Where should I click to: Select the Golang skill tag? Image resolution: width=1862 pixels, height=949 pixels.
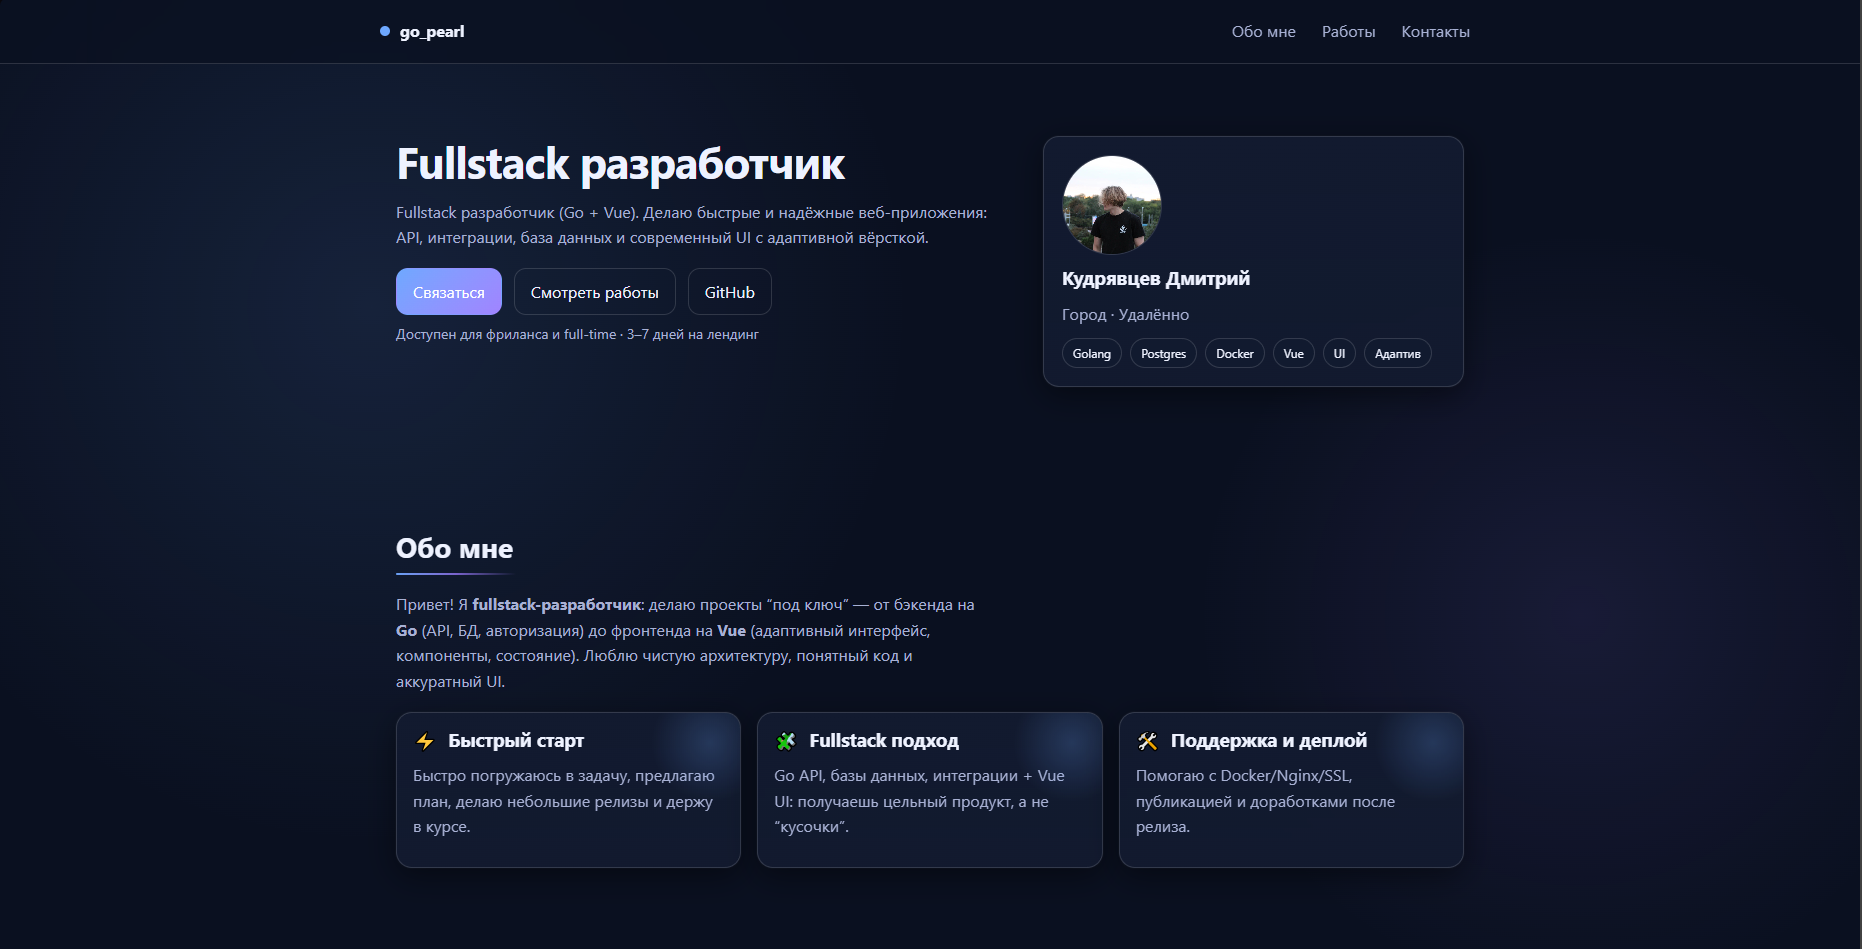coord(1092,354)
